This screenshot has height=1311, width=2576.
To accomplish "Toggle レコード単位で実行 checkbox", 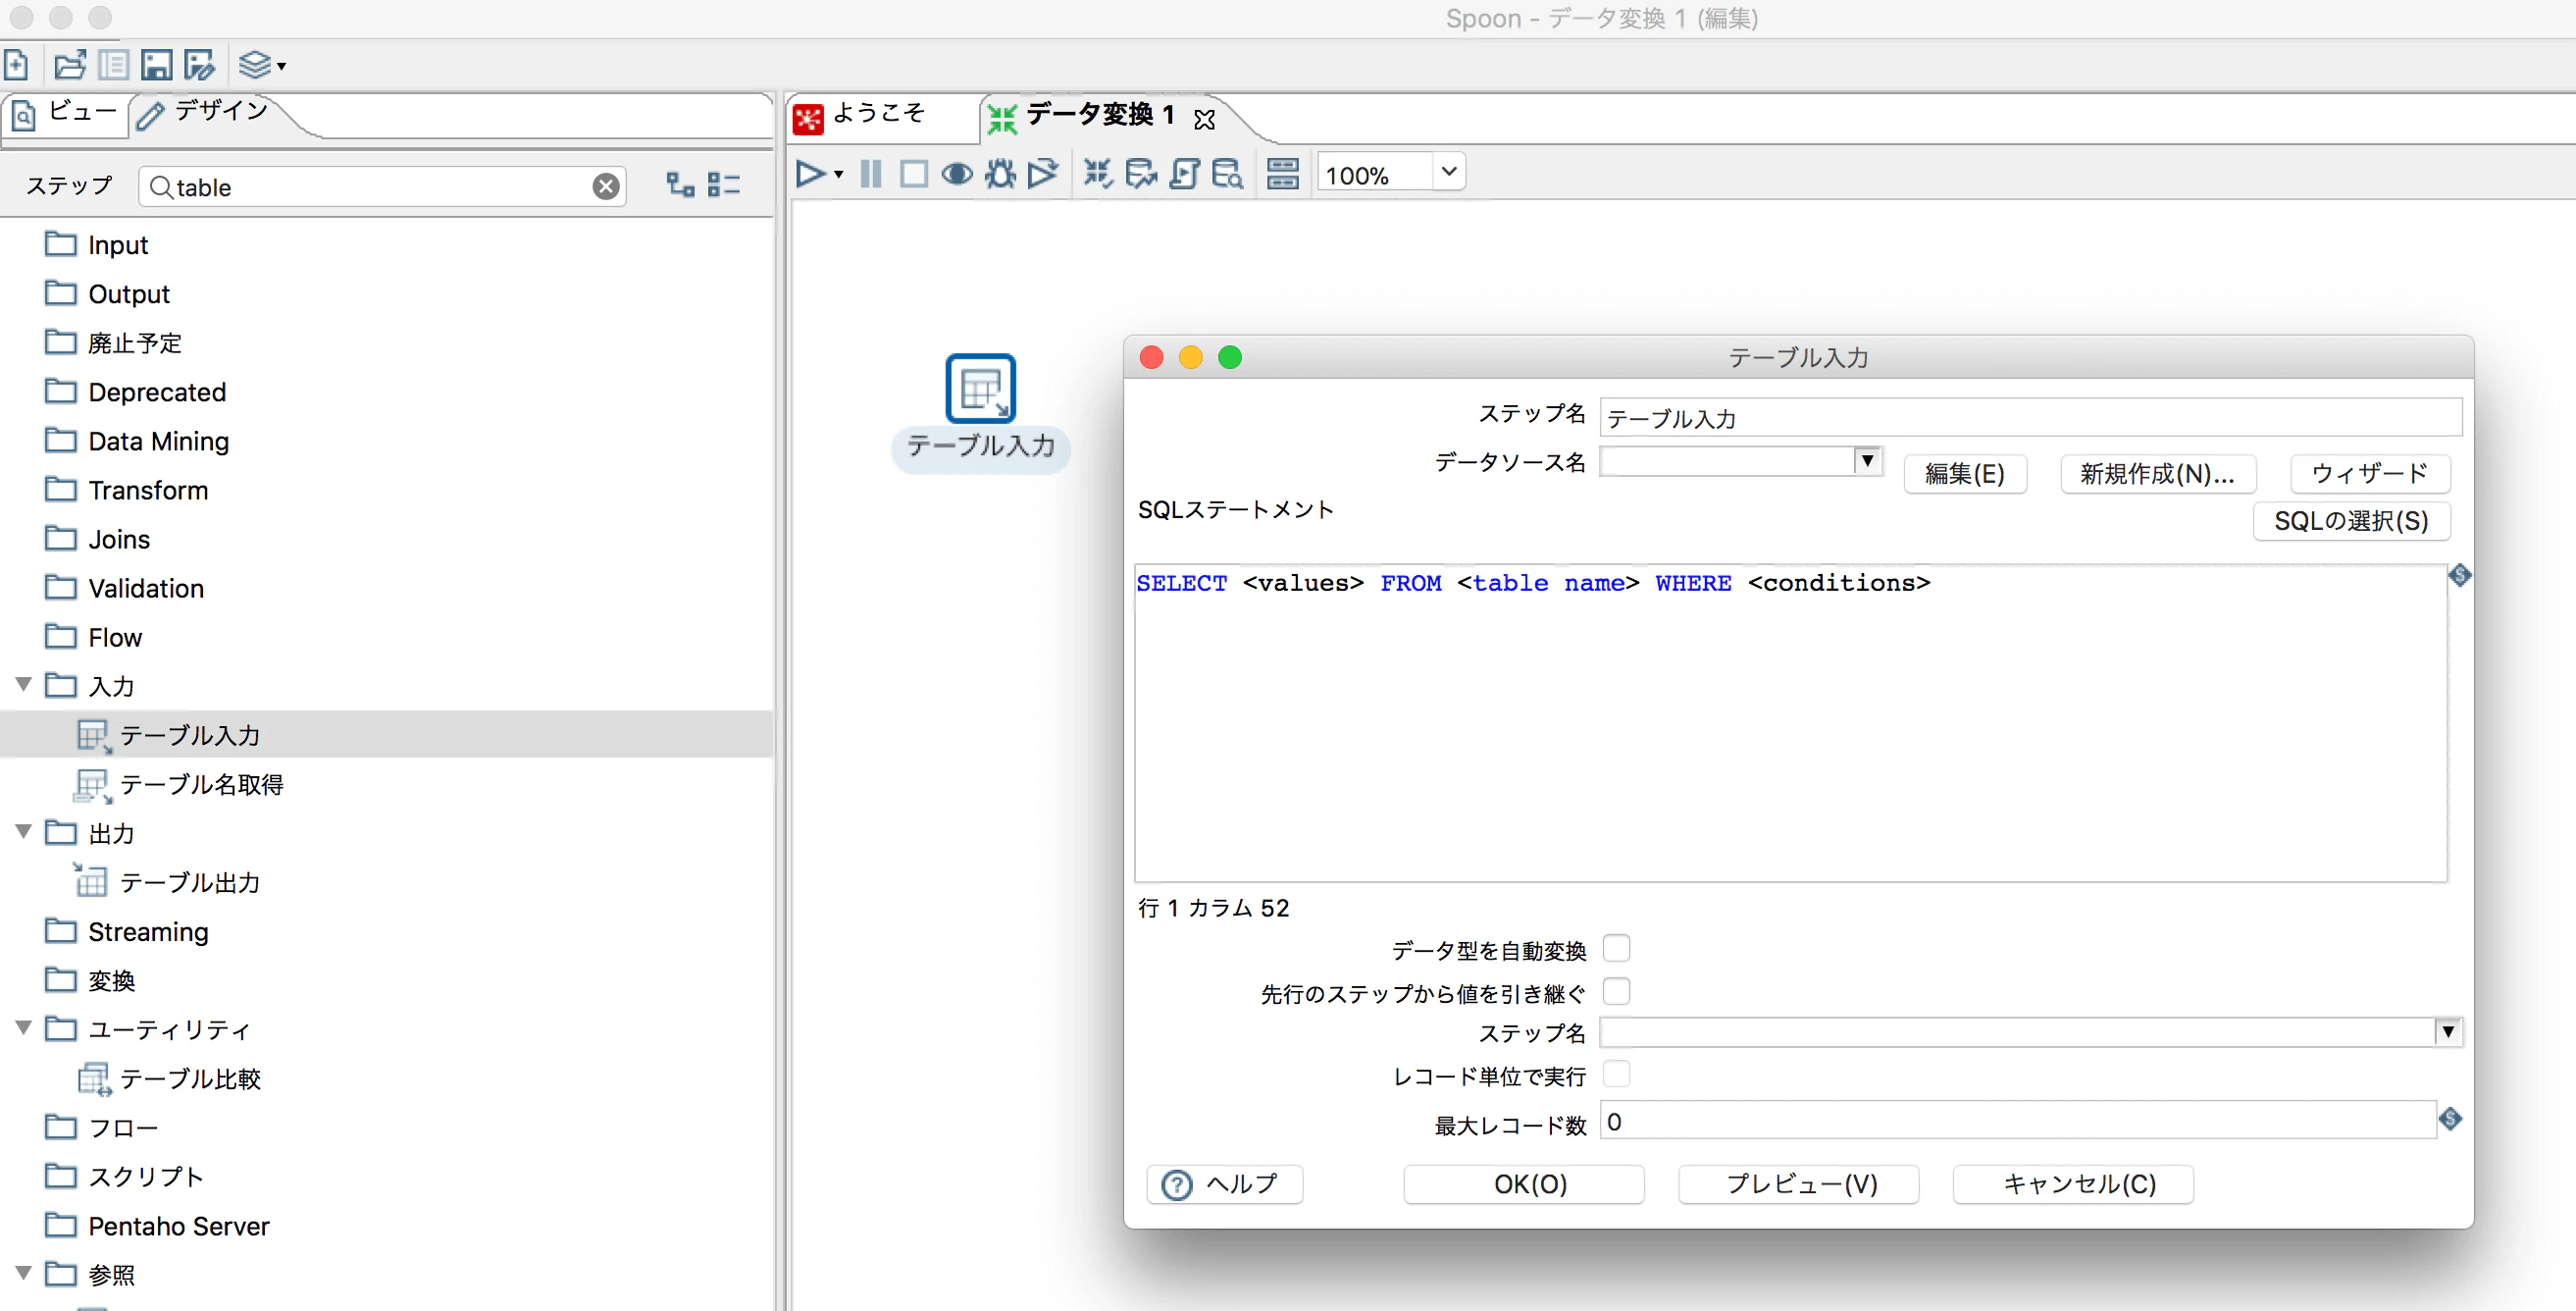I will click(1617, 1074).
